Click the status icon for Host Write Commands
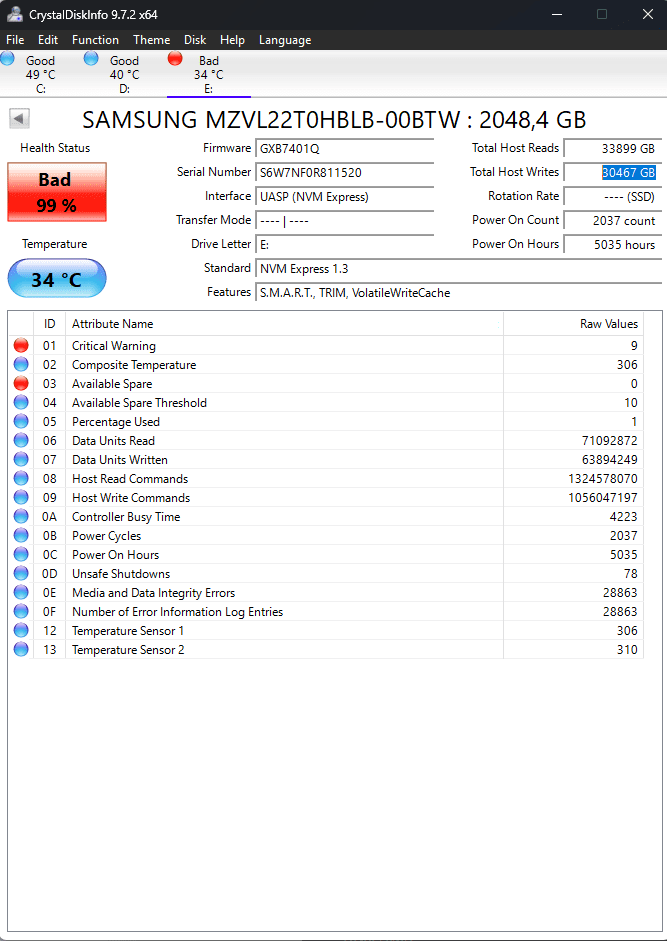This screenshot has height=941, width=667. [21, 498]
